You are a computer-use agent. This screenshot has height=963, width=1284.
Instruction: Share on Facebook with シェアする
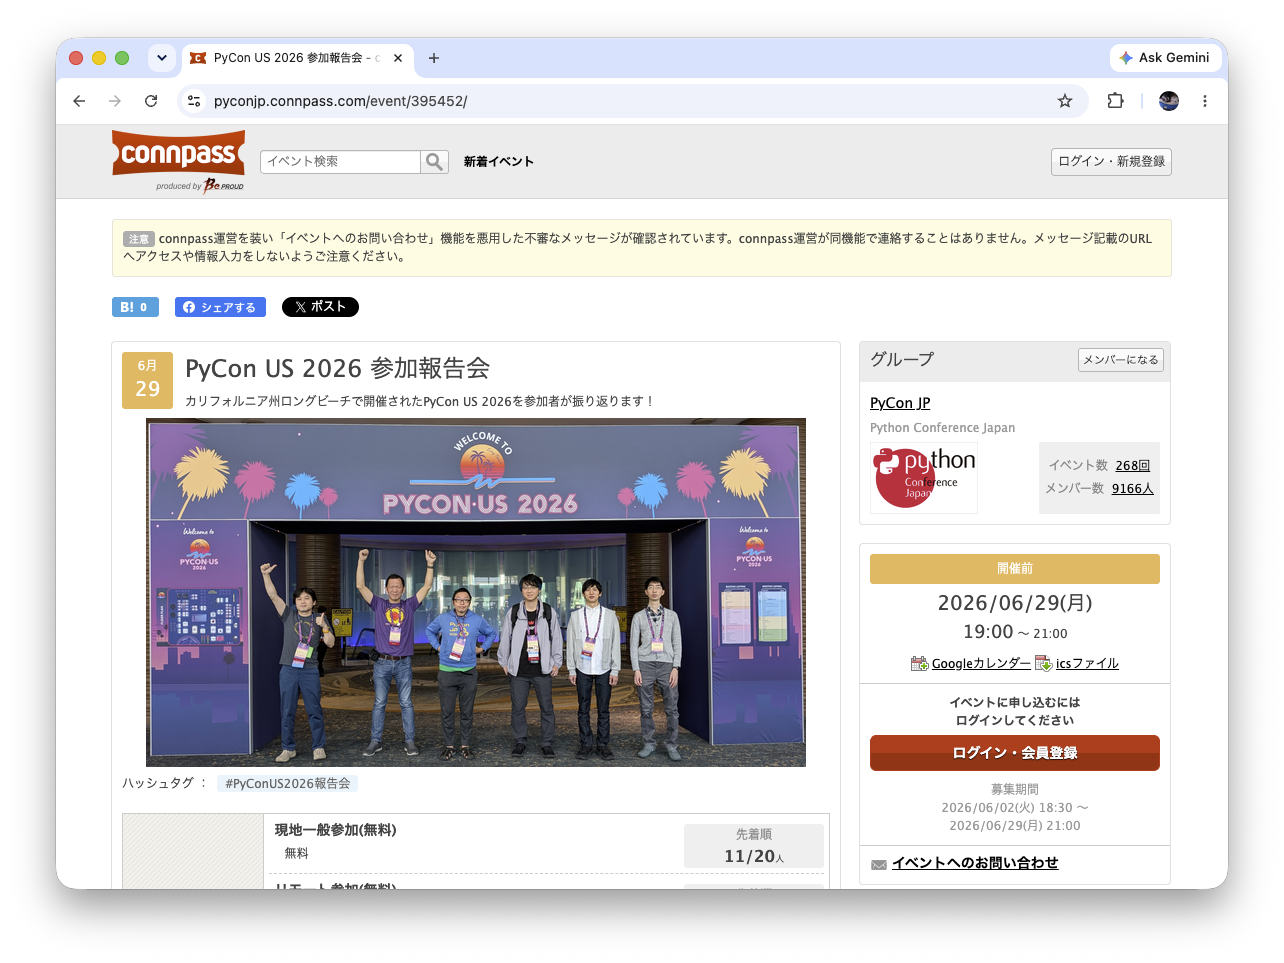click(220, 307)
